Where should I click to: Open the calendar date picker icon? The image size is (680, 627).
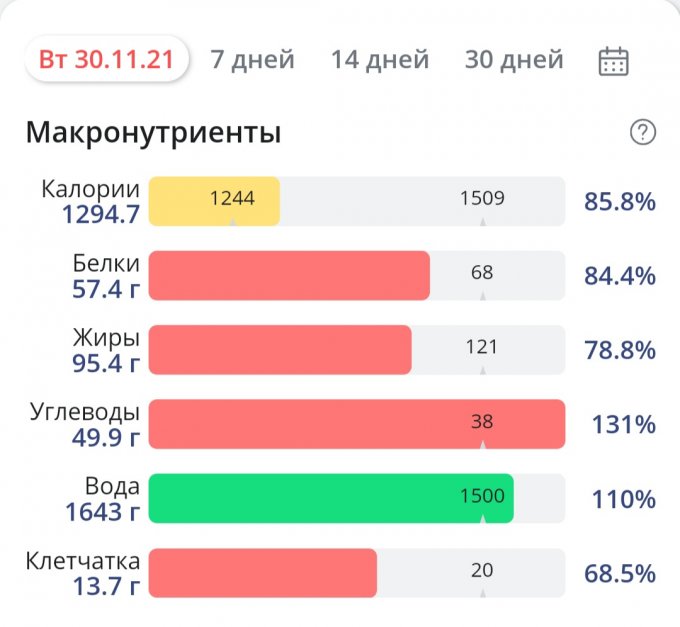pyautogui.click(x=613, y=61)
